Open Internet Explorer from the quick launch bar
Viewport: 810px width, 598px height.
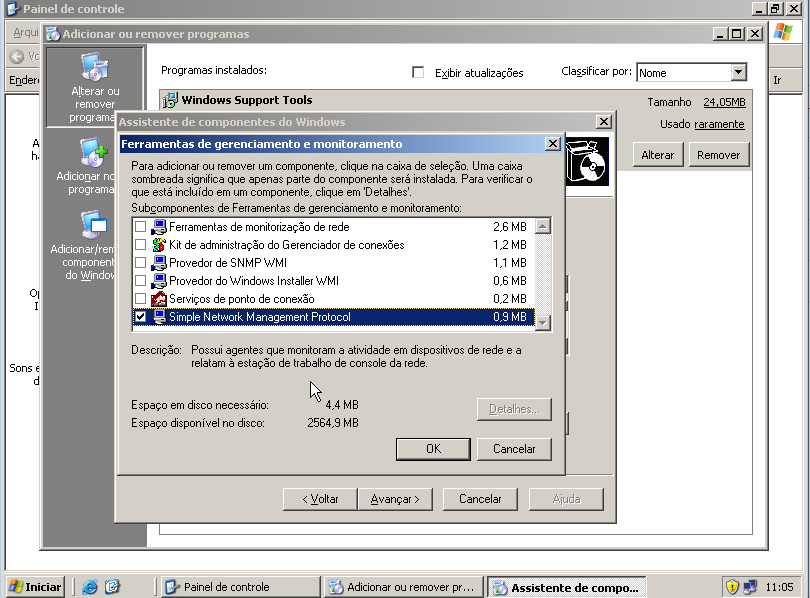(x=89, y=587)
